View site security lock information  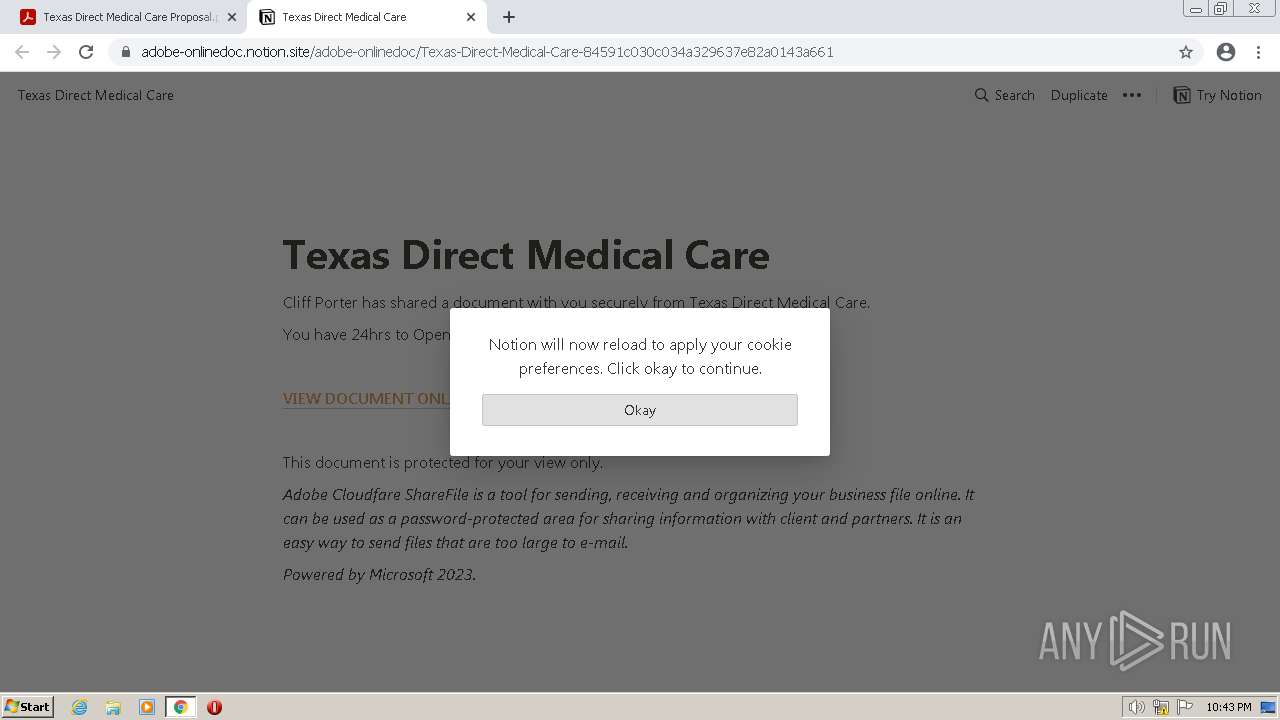coord(126,52)
